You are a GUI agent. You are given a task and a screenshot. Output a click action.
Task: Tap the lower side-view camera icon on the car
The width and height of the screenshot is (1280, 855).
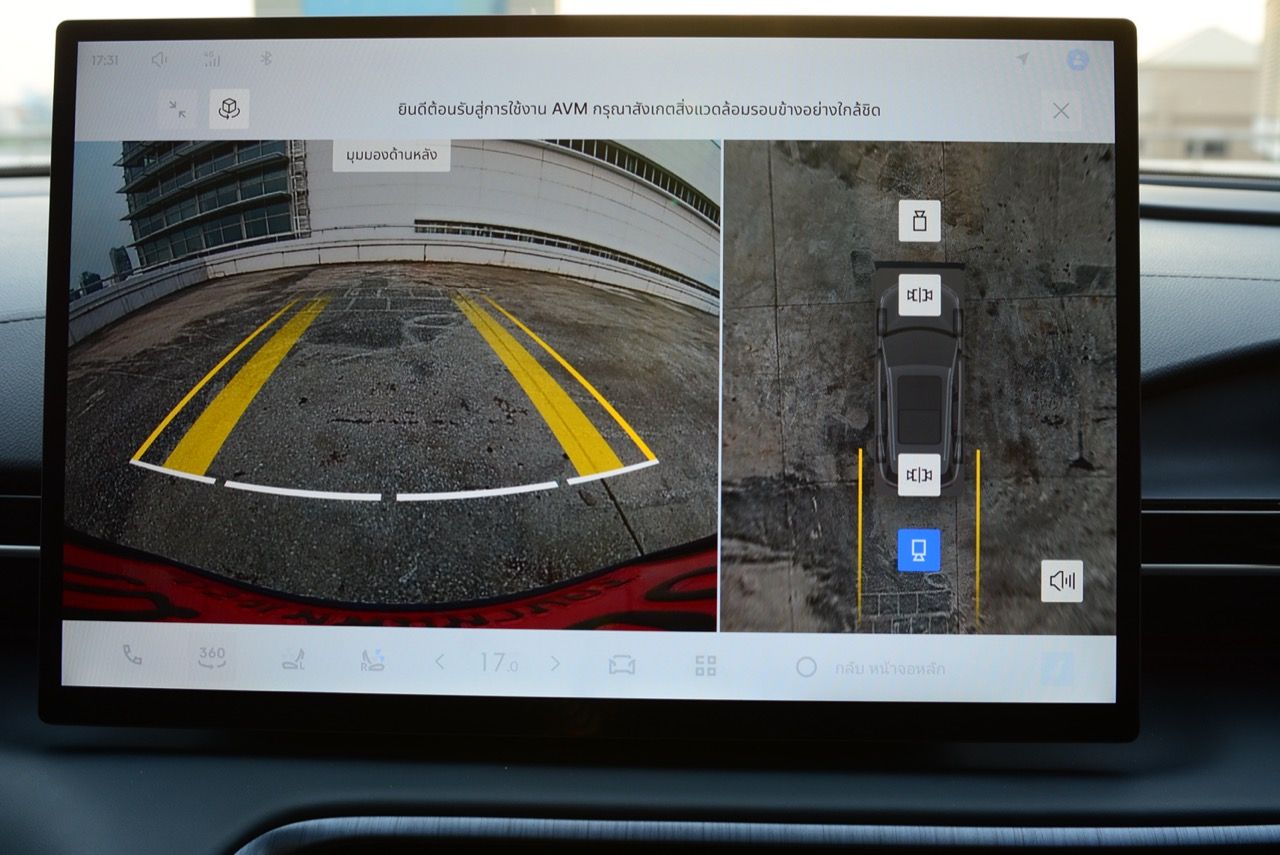pyautogui.click(x=919, y=475)
